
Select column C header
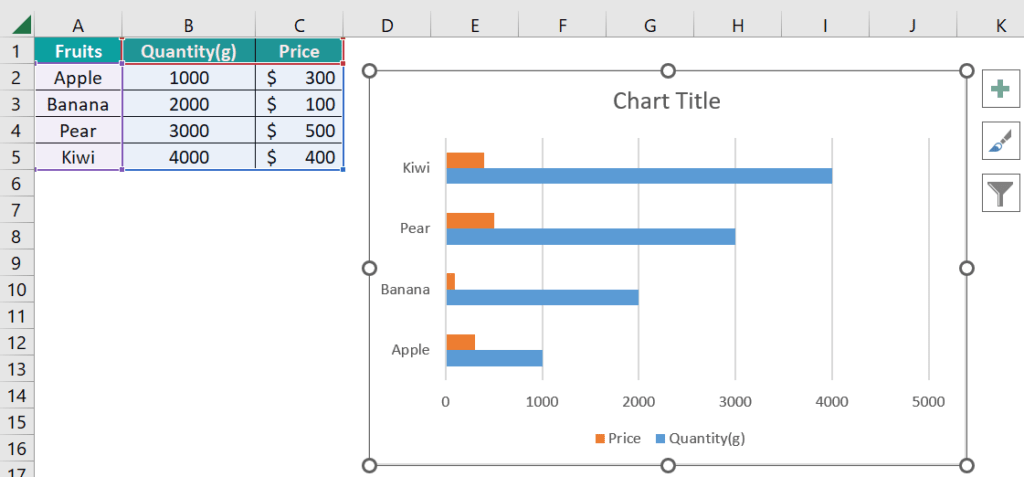[x=299, y=25]
